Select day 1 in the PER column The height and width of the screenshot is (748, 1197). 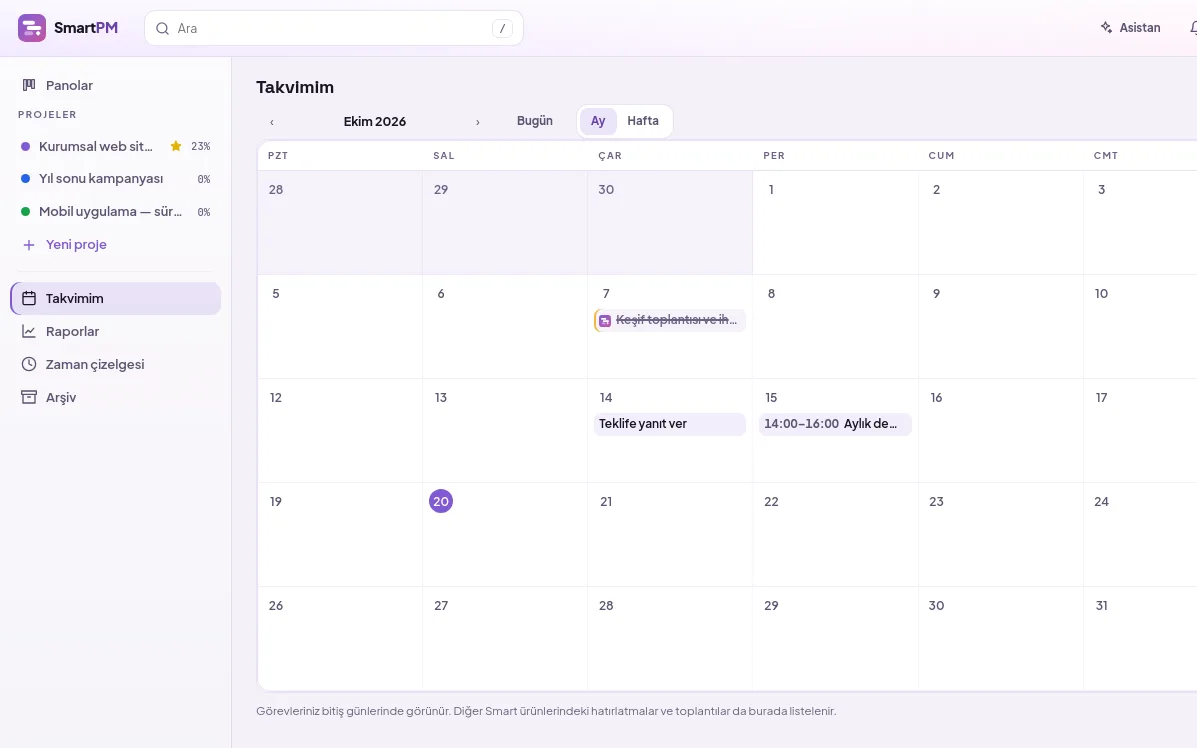click(771, 189)
